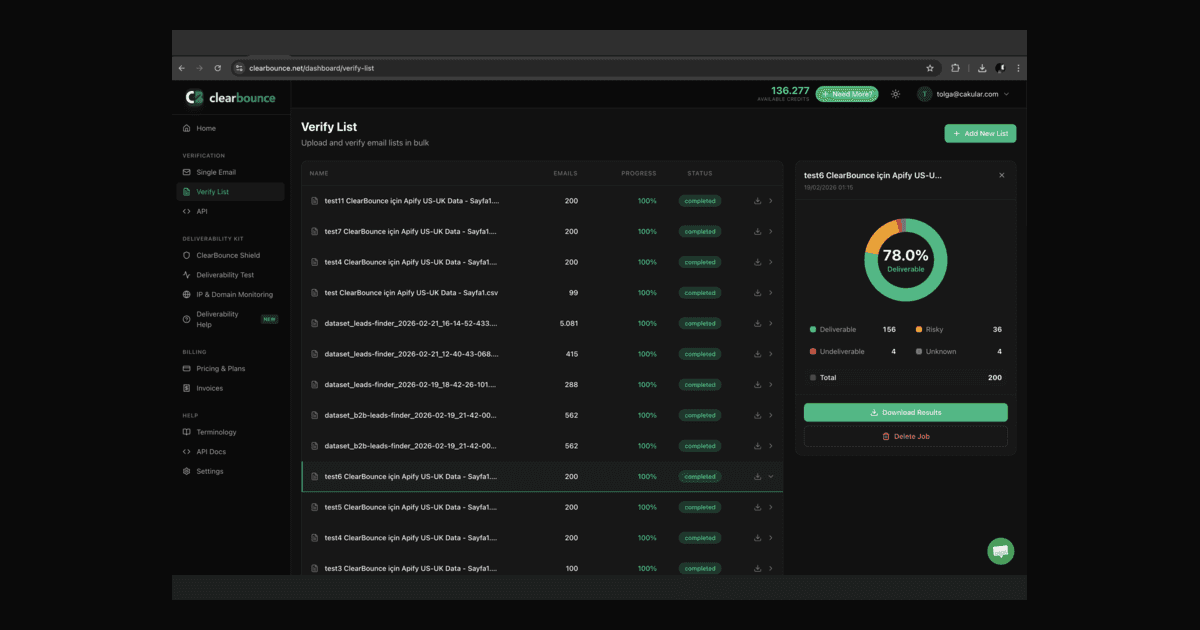Click the 136.277 available credits counter
1200x630 pixels.
click(784, 93)
